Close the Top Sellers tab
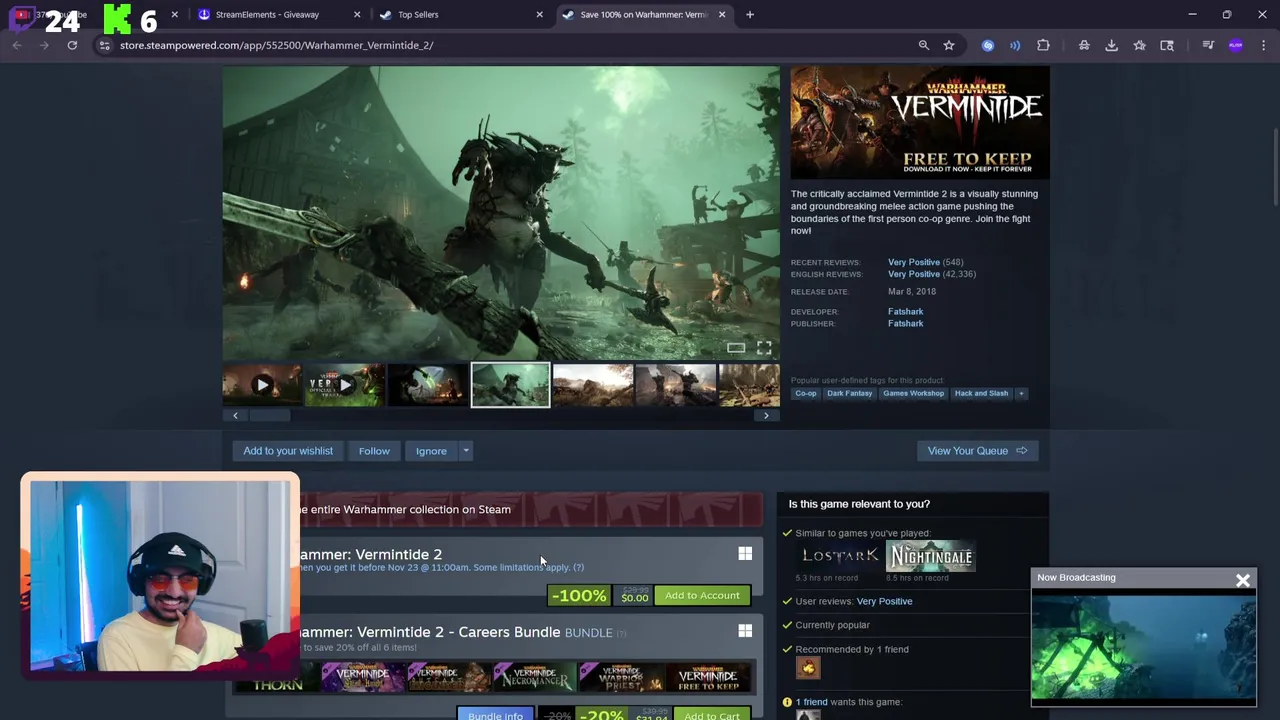 (539, 14)
